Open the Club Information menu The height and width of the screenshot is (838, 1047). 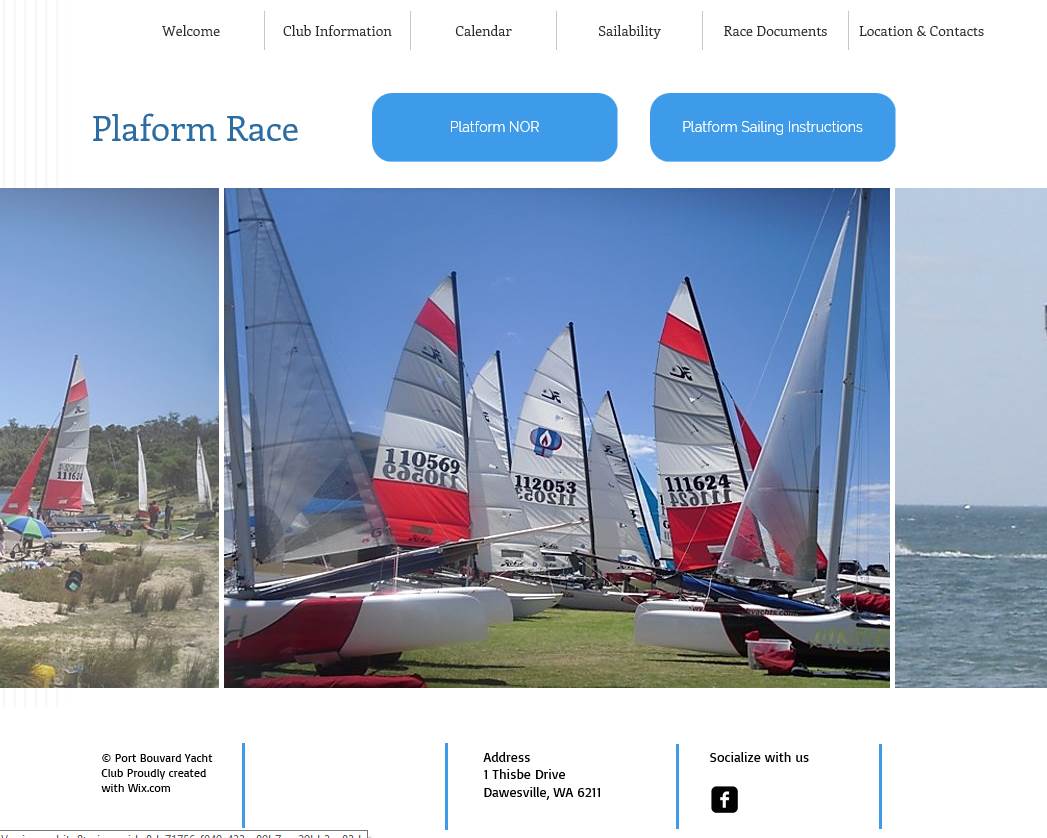337,31
